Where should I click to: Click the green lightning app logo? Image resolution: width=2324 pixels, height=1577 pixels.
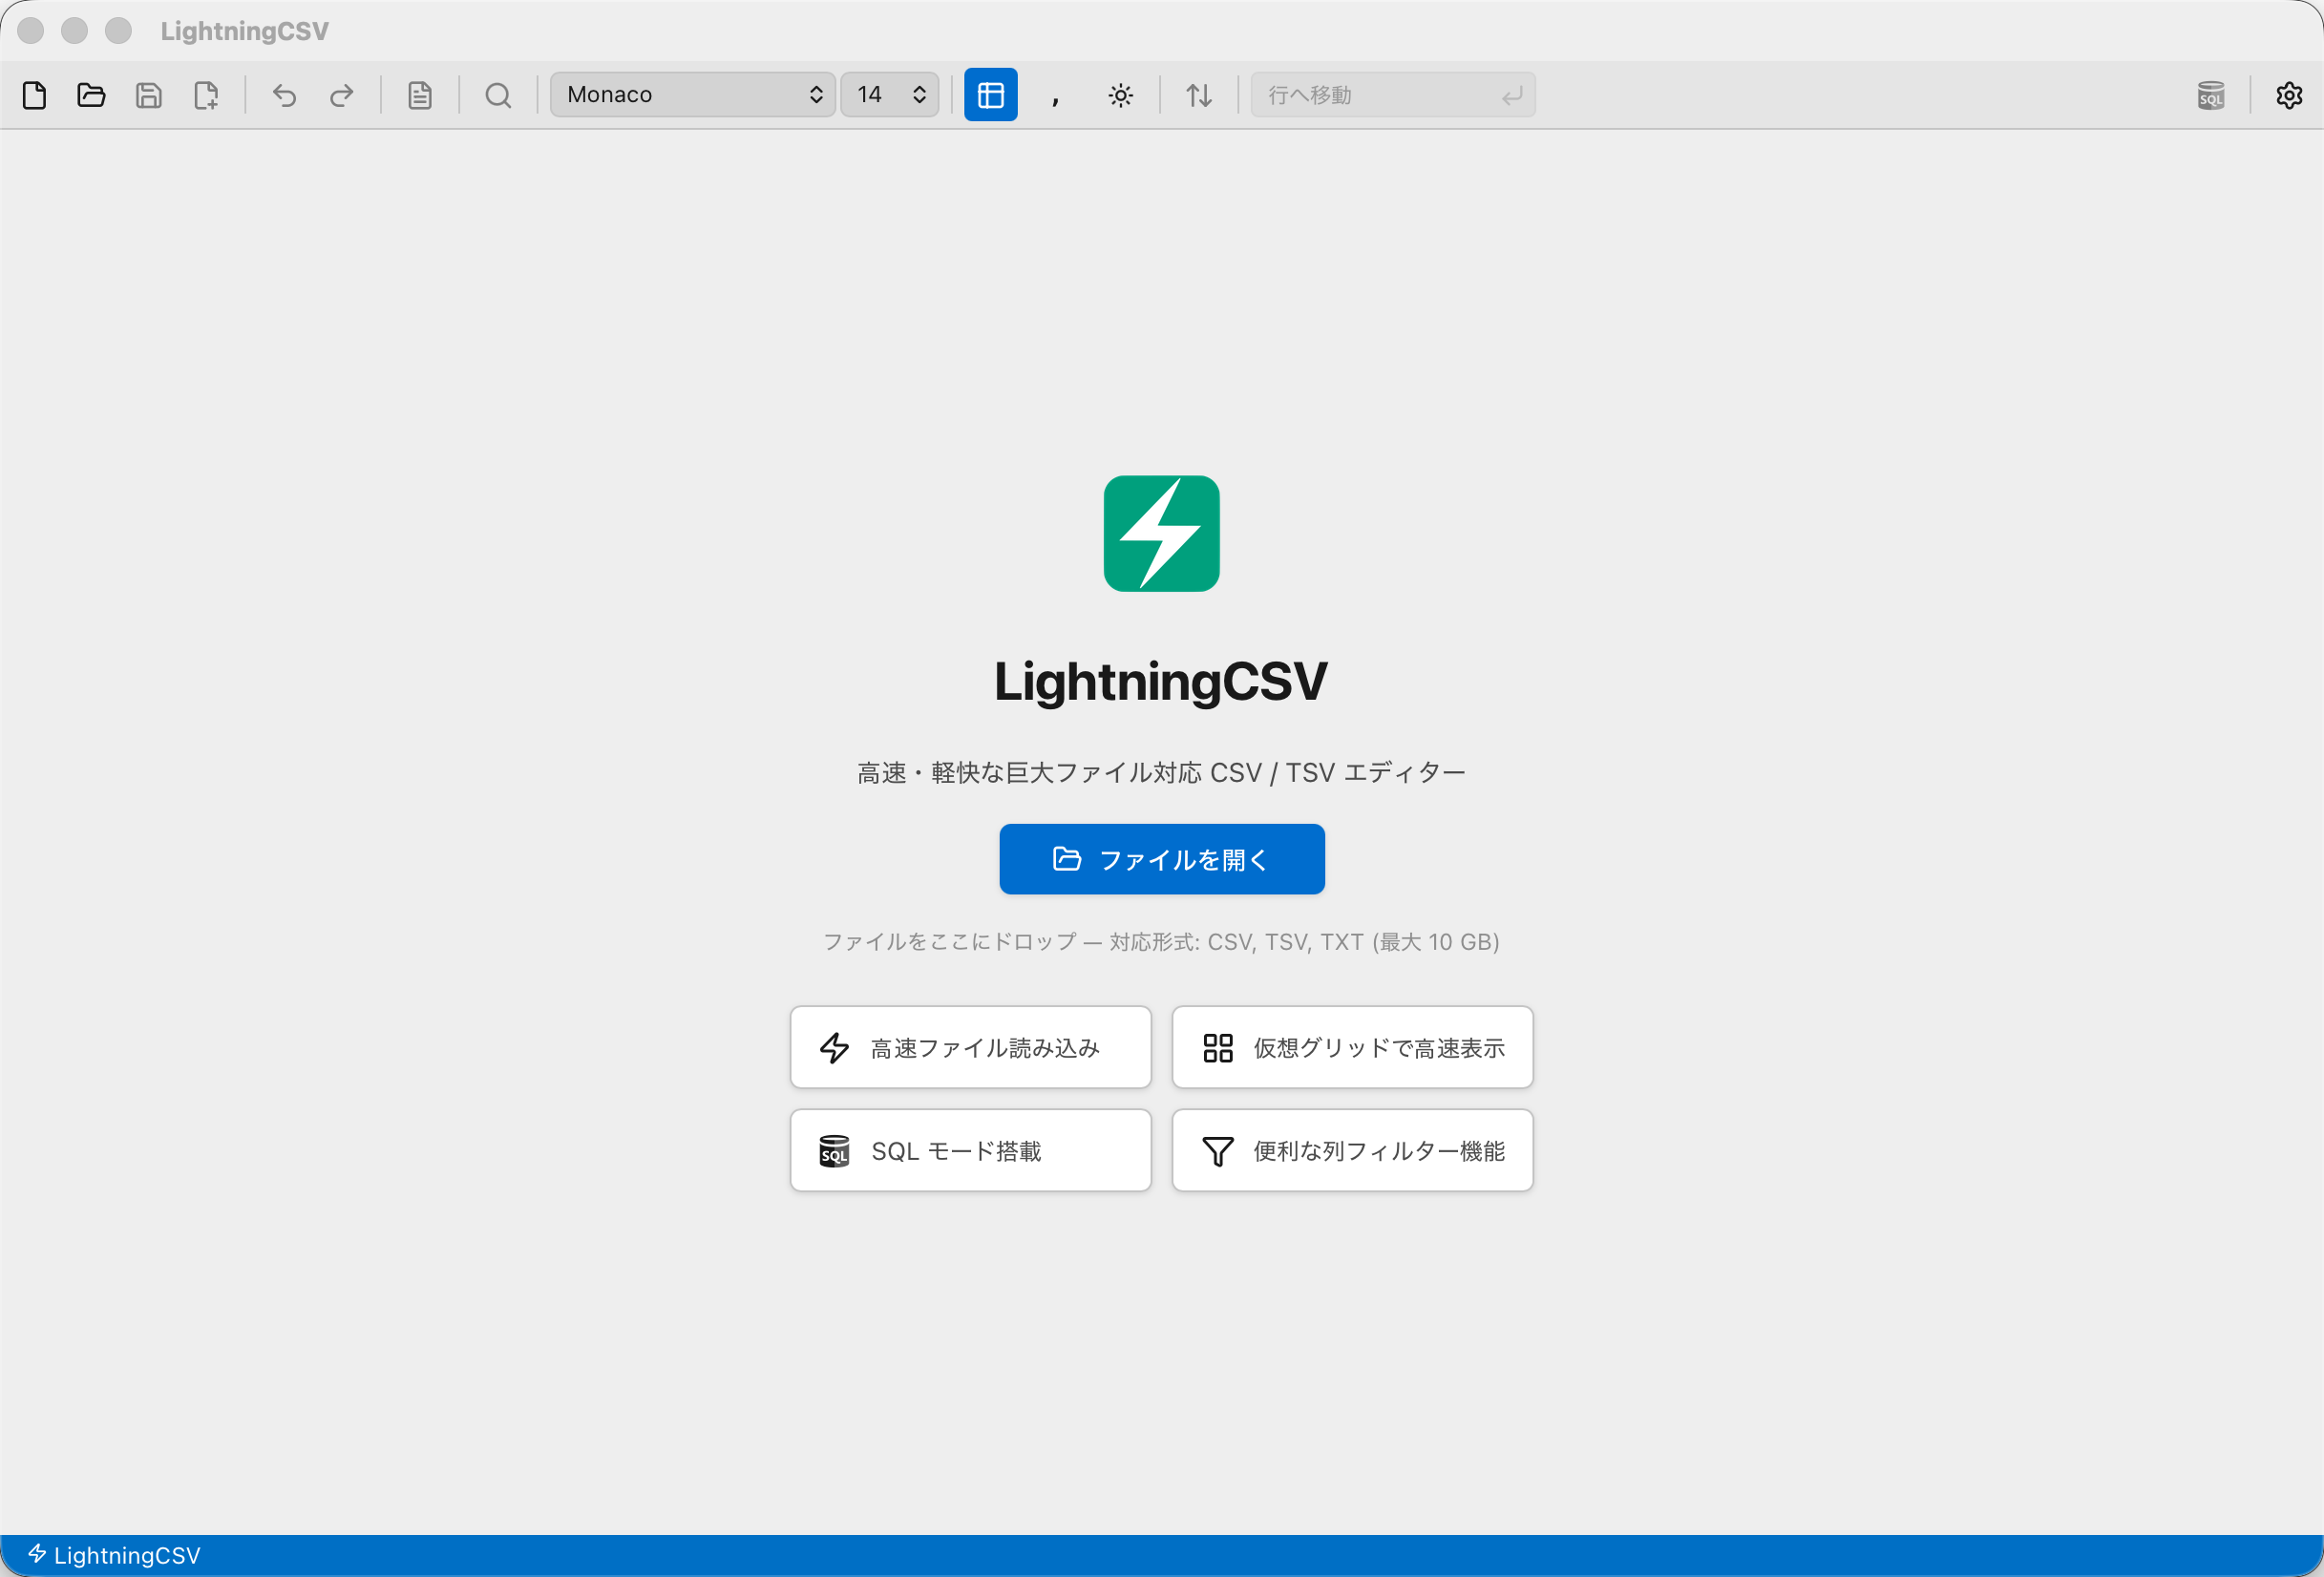(x=1162, y=534)
